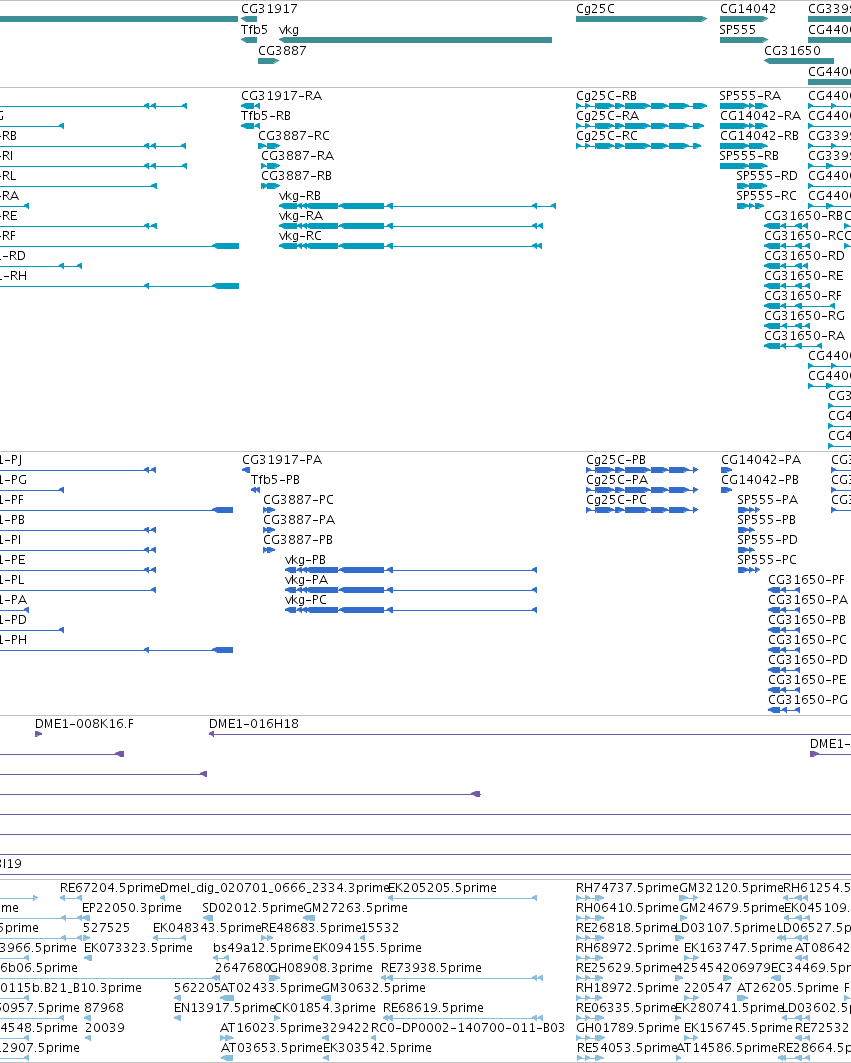This screenshot has height=1063, width=851.
Task: Select the Tfb5-PB protein label
Action: (275, 480)
